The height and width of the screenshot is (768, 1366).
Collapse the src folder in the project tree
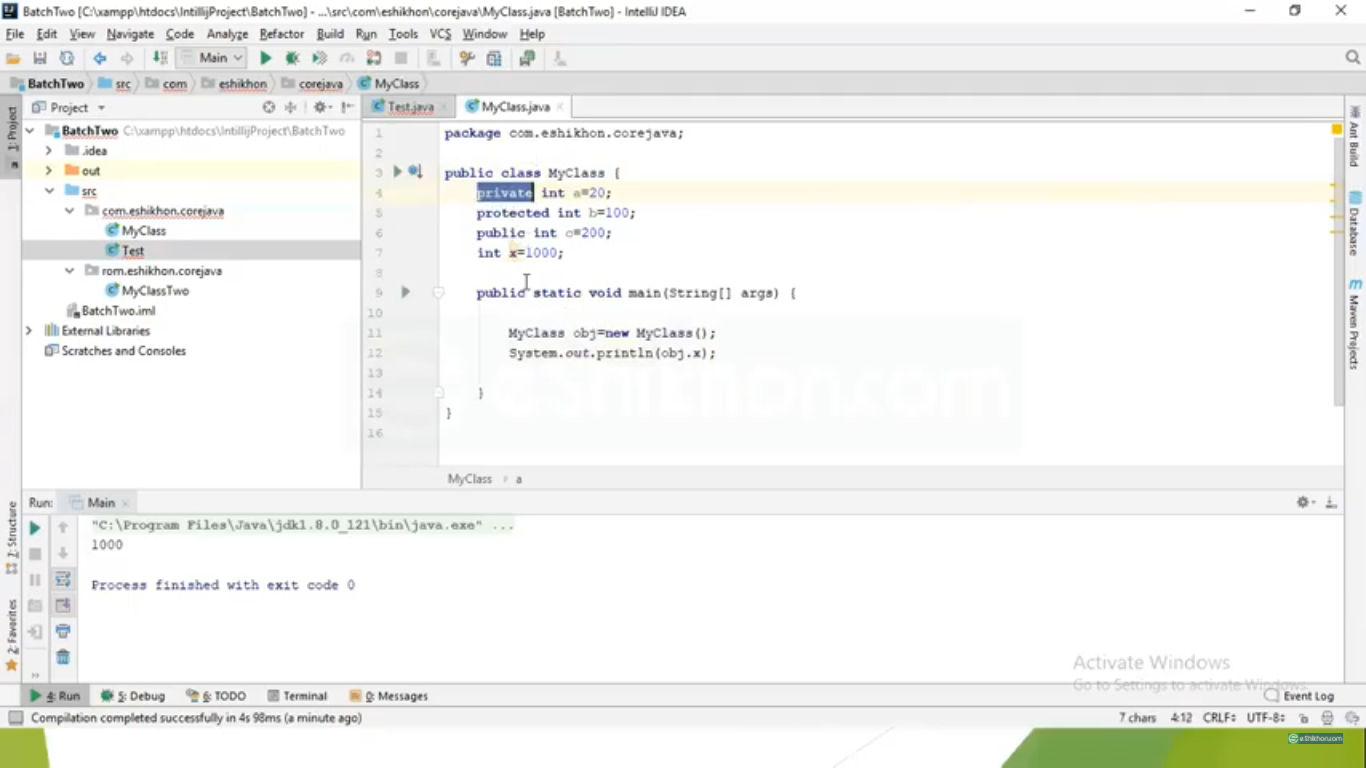(x=49, y=191)
